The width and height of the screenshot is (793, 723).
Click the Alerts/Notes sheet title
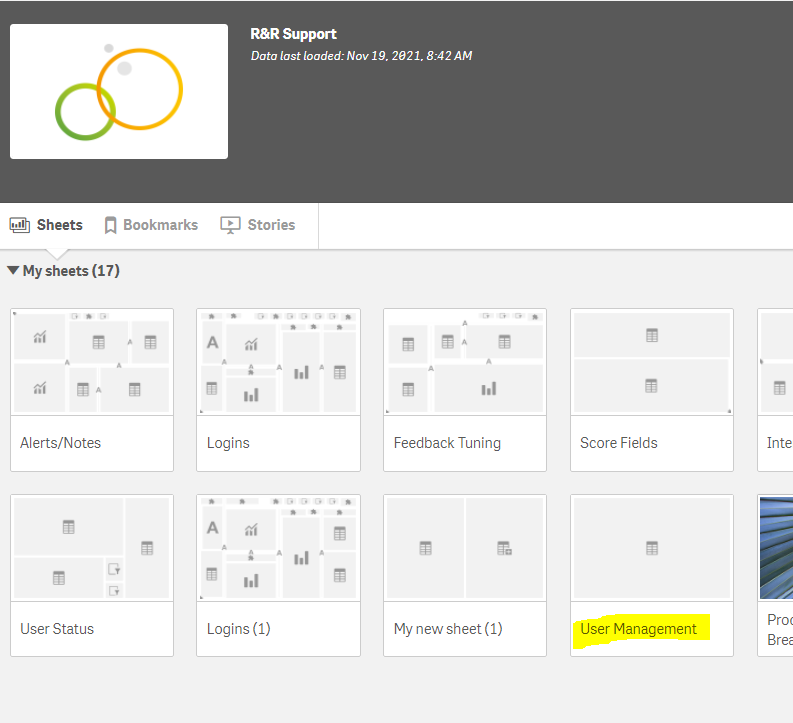tap(61, 443)
